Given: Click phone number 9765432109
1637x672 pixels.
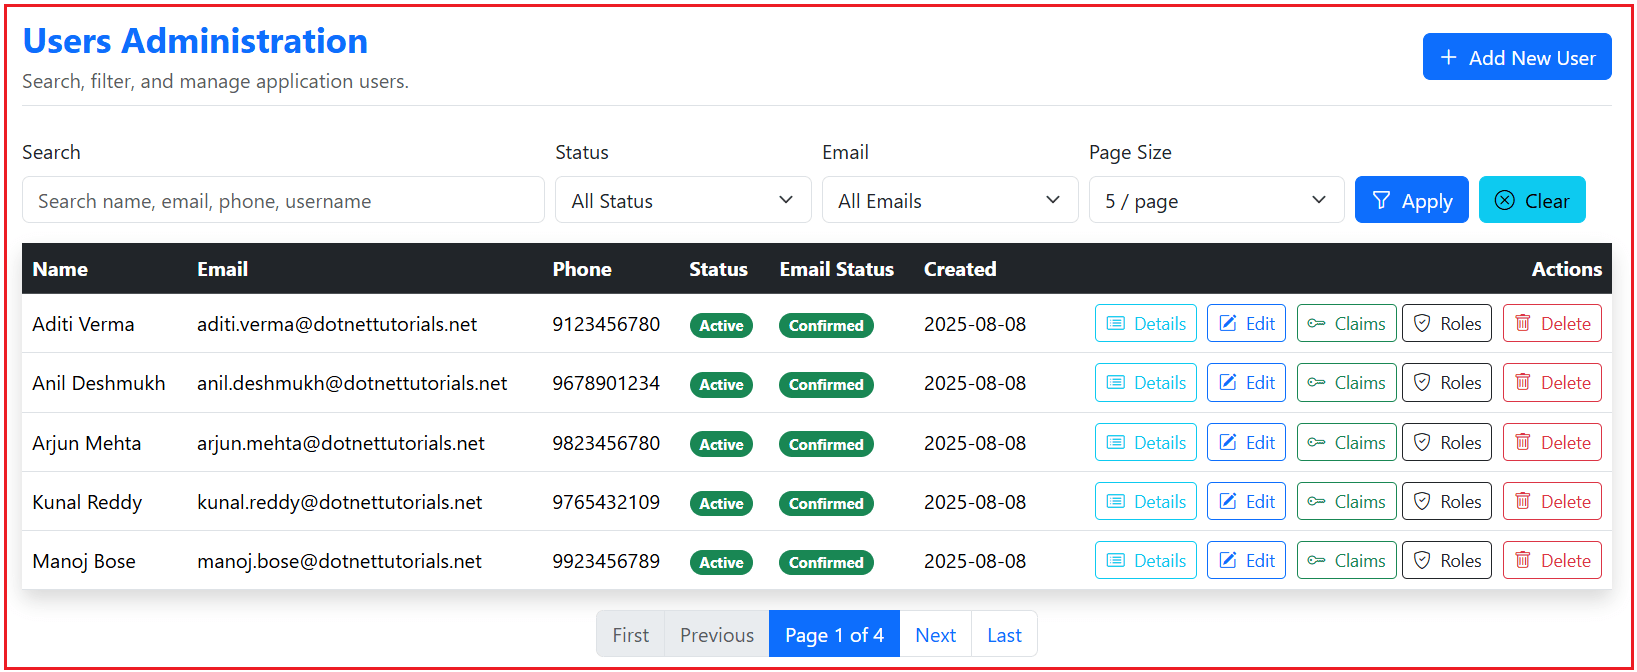Looking at the screenshot, I should click(x=606, y=502).
